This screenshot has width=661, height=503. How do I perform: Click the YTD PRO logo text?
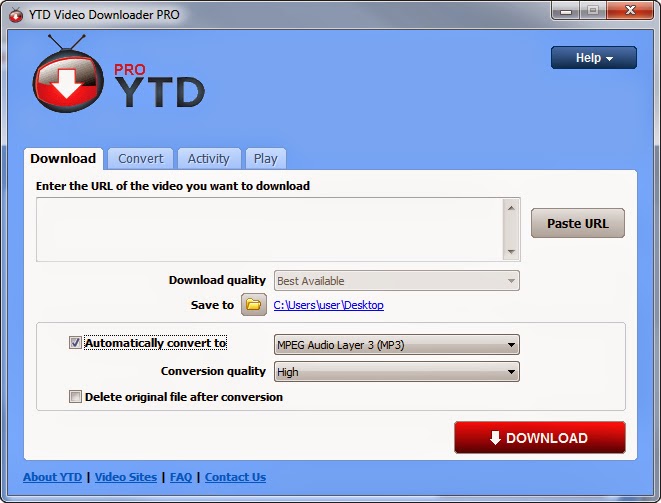click(x=159, y=86)
